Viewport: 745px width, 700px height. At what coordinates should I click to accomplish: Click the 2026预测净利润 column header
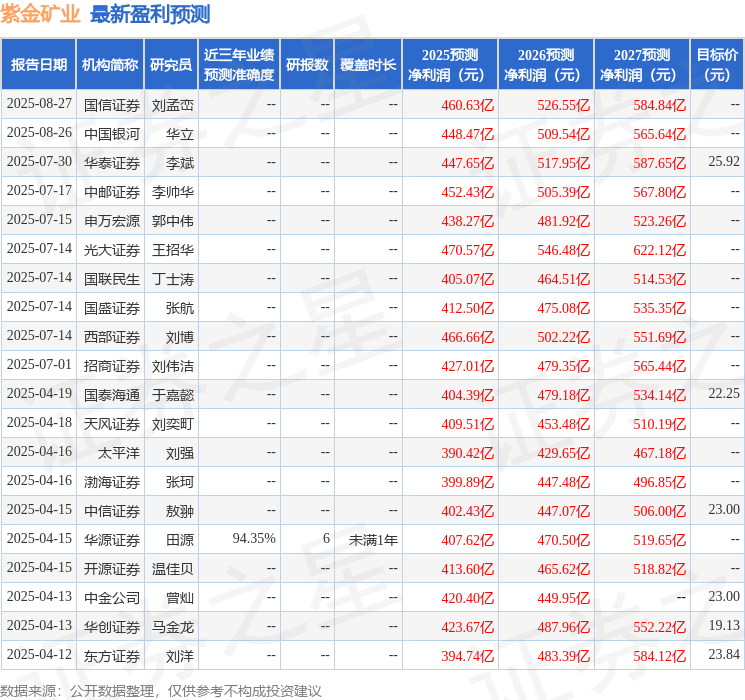coord(546,64)
